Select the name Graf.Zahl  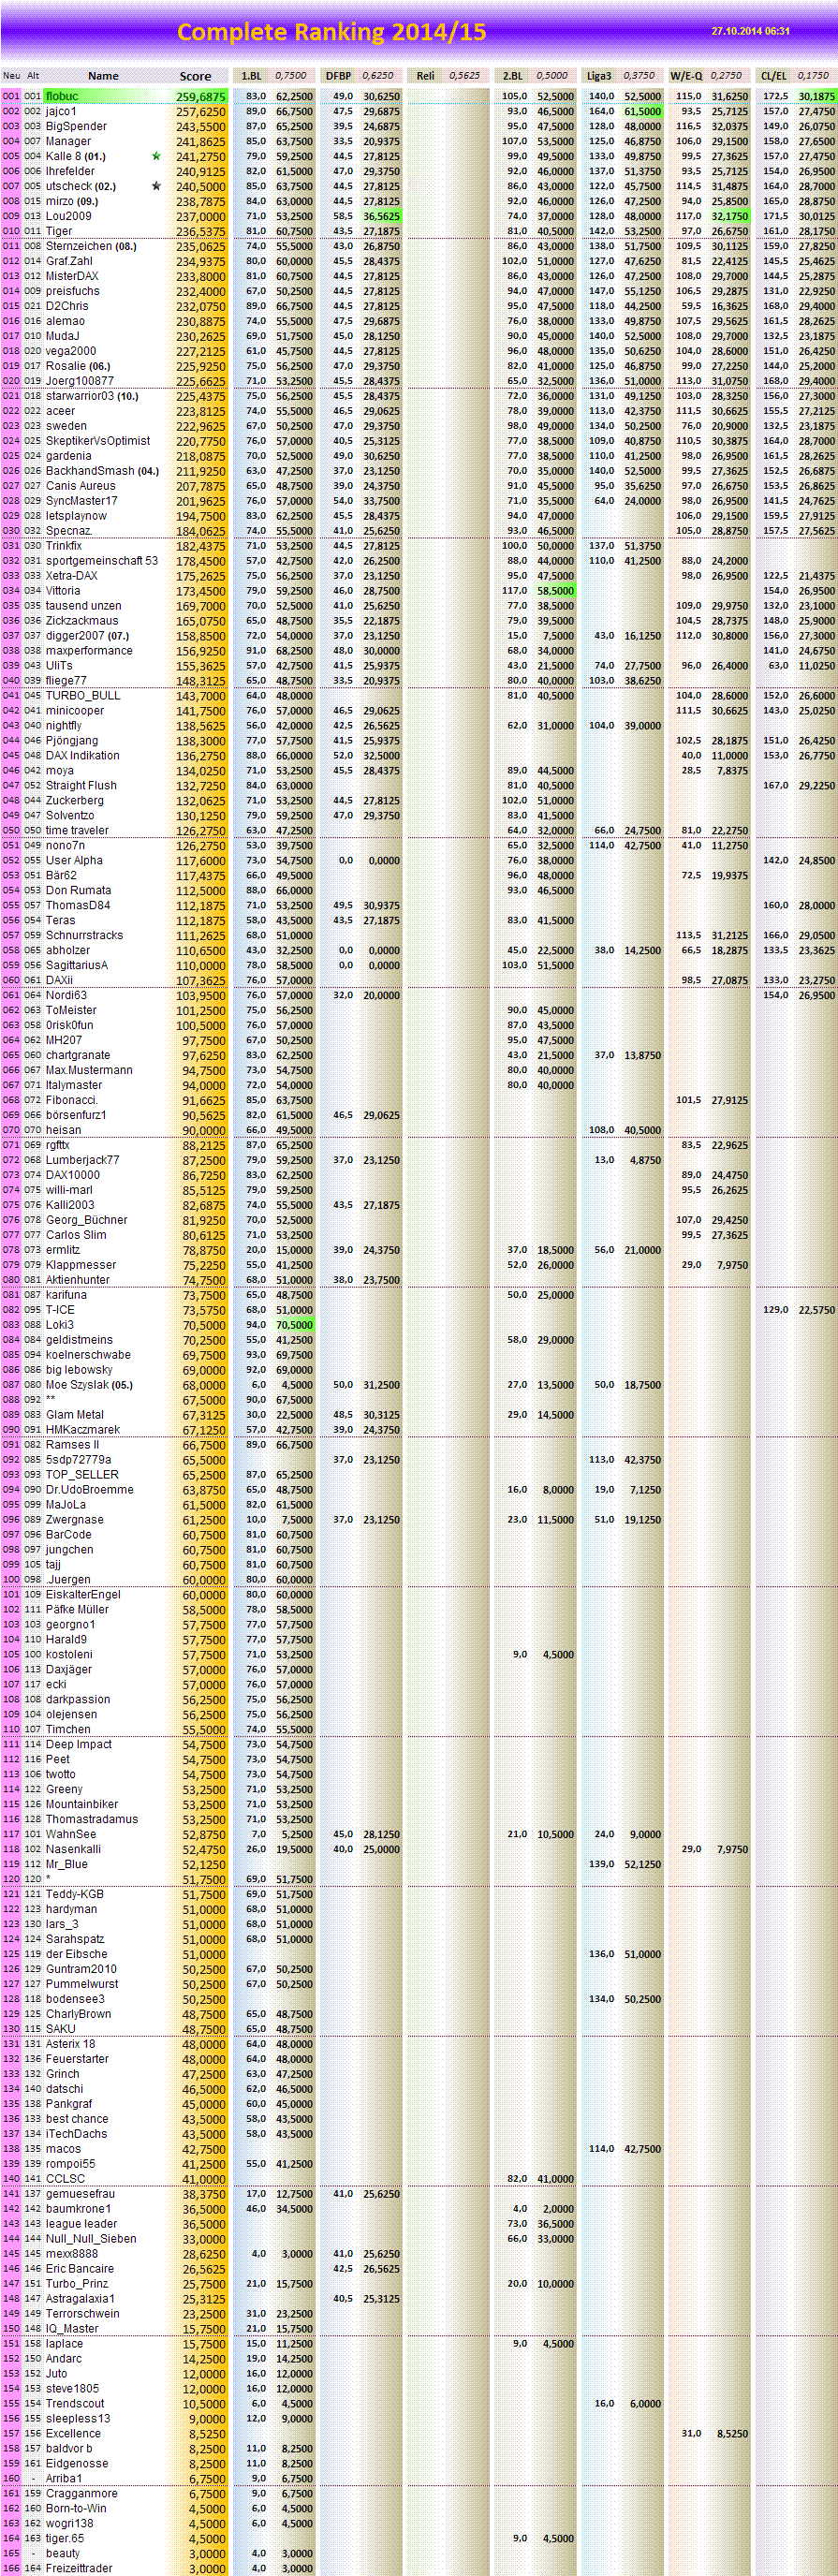point(69,261)
